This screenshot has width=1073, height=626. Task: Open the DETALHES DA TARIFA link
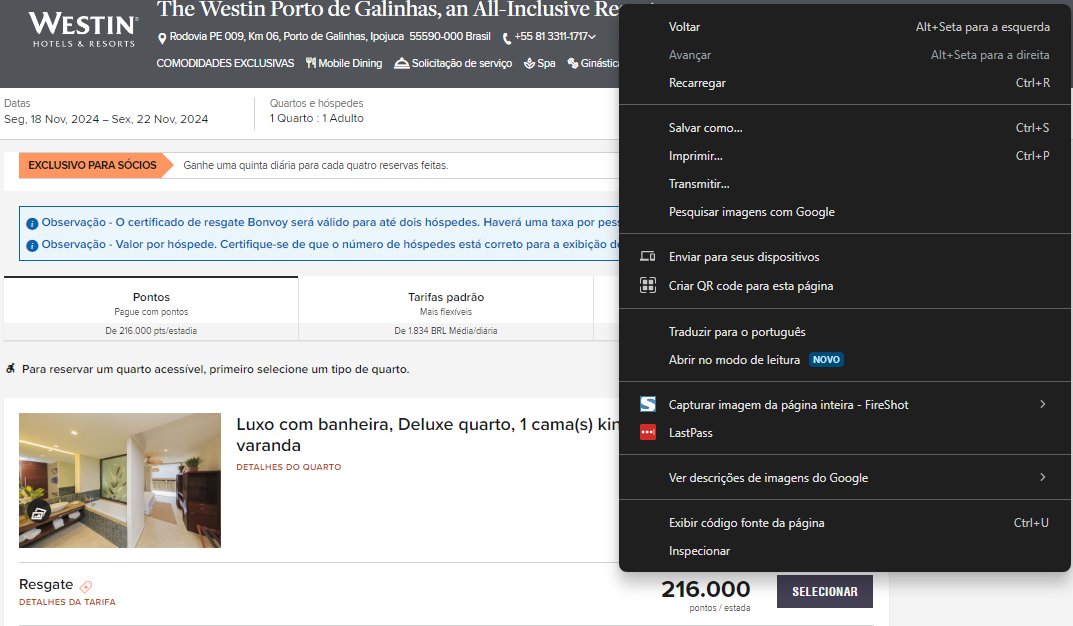(67, 602)
